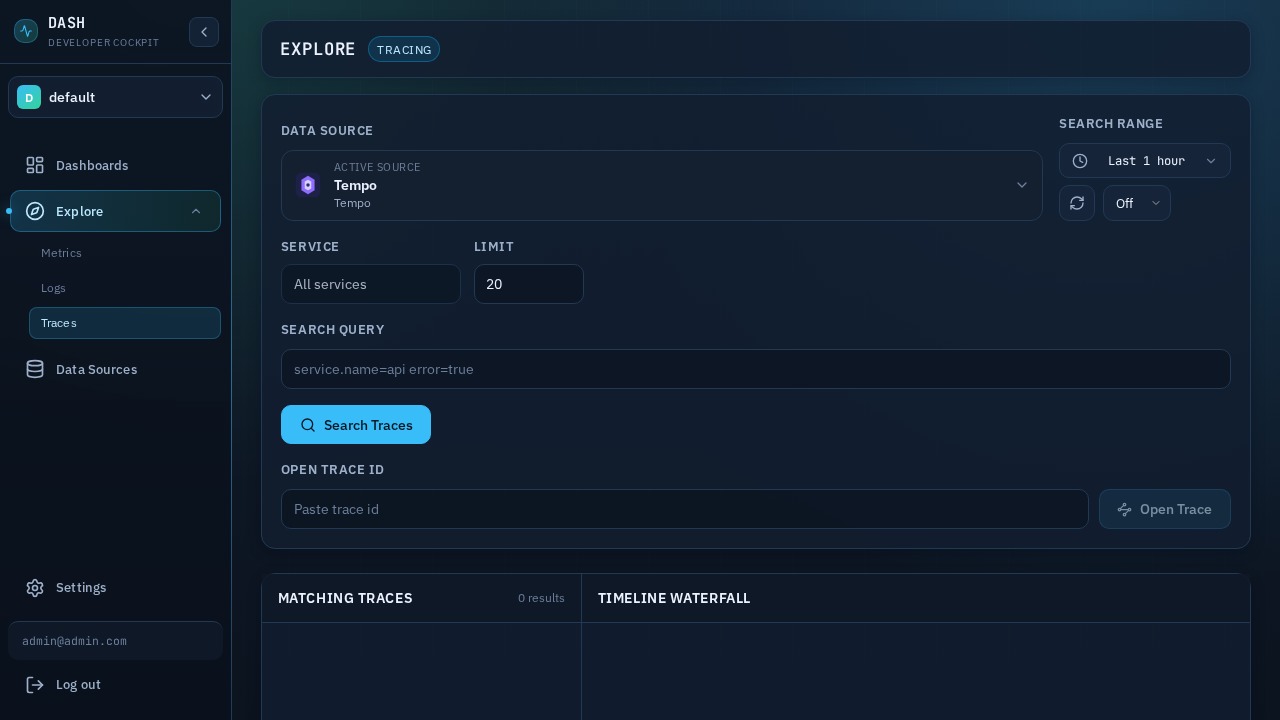Image resolution: width=1280 pixels, height=720 pixels.
Task: Click the Explore compass icon
Action: click(35, 211)
